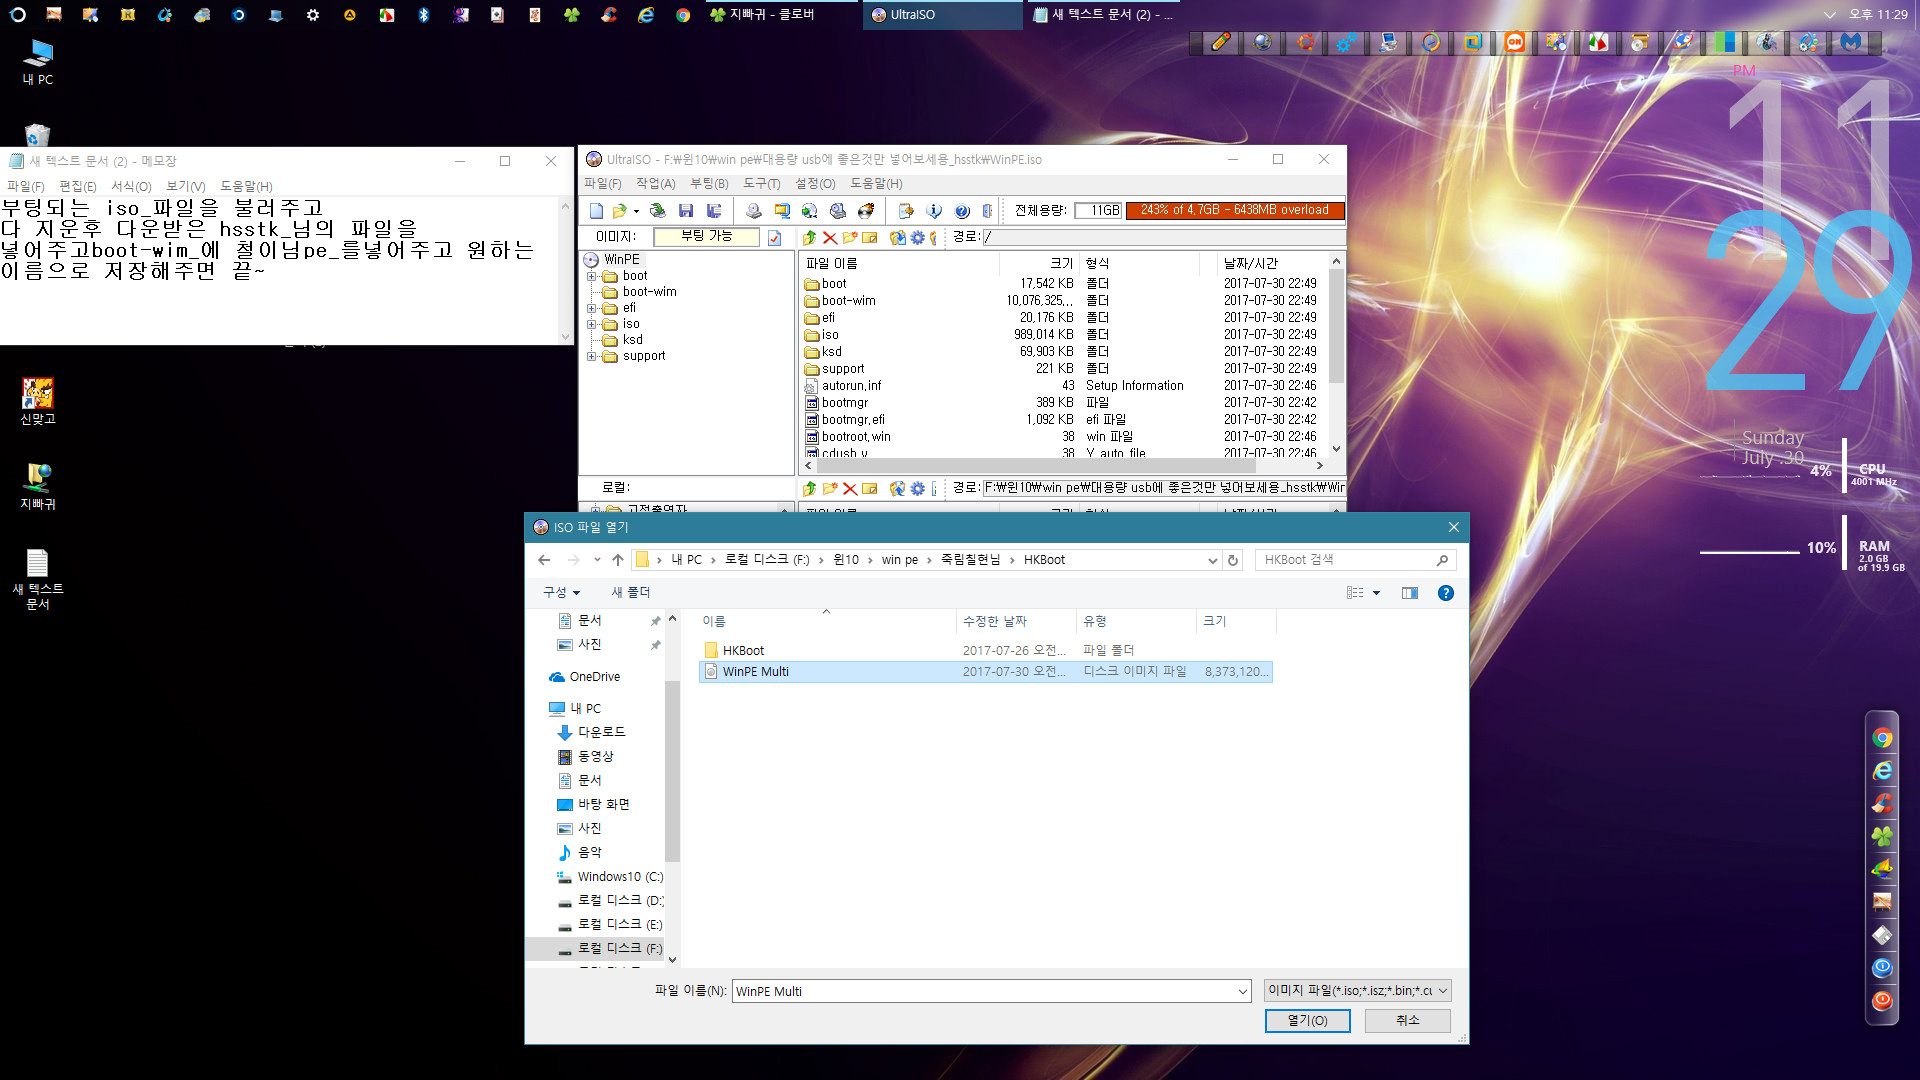Image resolution: width=1920 pixels, height=1080 pixels.
Task: Click the Burn CD/DVD image flame icon
Action: point(866,211)
